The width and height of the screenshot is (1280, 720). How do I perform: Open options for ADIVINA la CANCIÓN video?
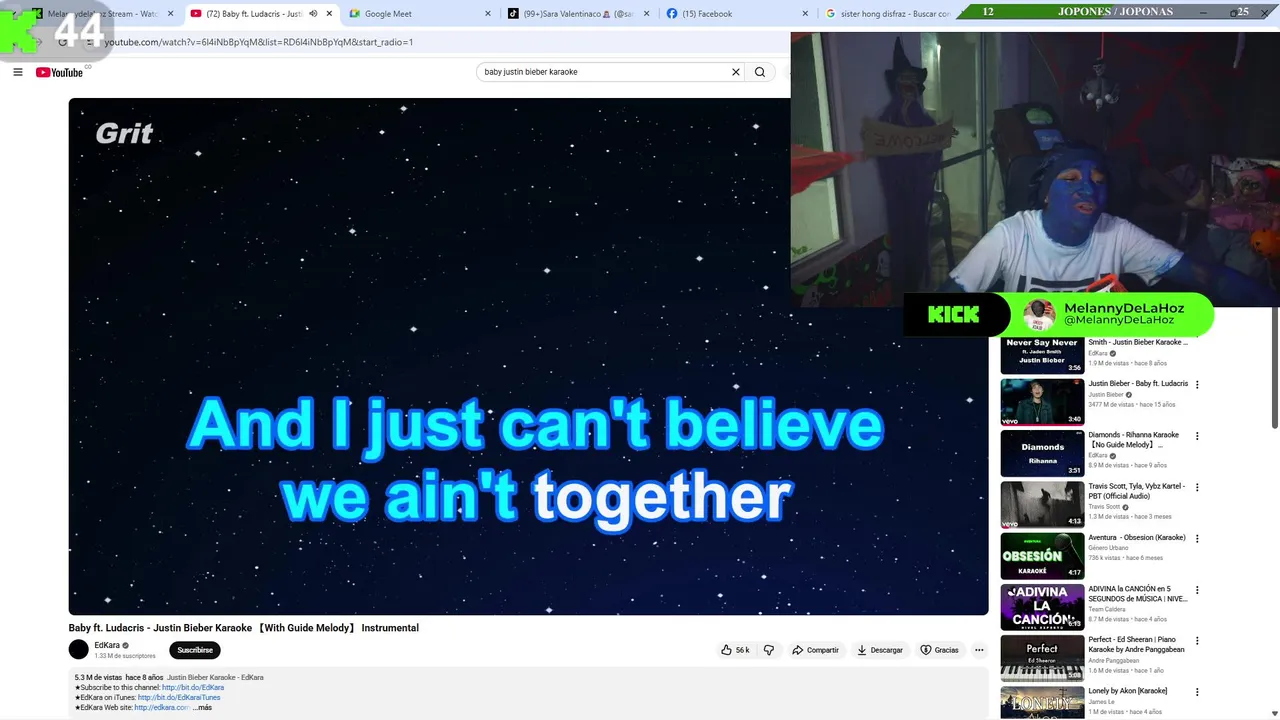point(1197,590)
